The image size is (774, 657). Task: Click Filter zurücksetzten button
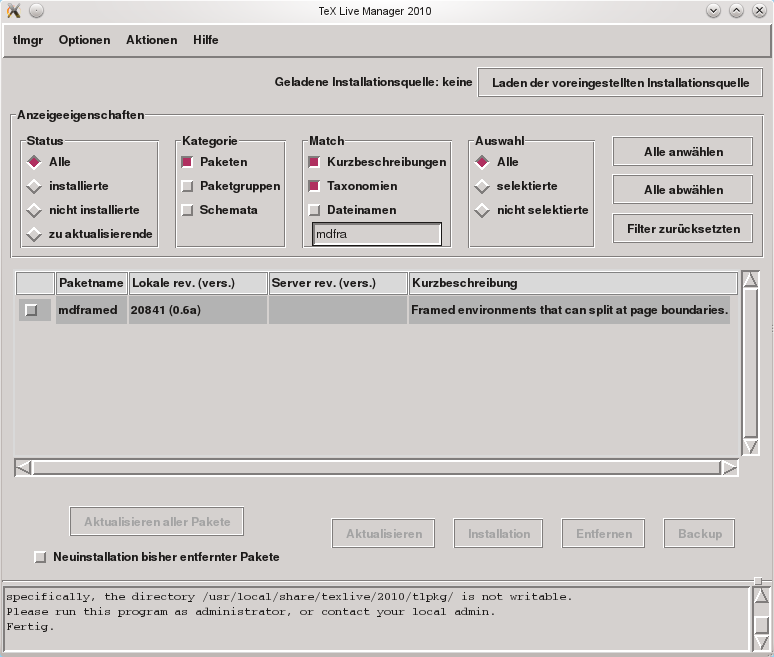683,229
